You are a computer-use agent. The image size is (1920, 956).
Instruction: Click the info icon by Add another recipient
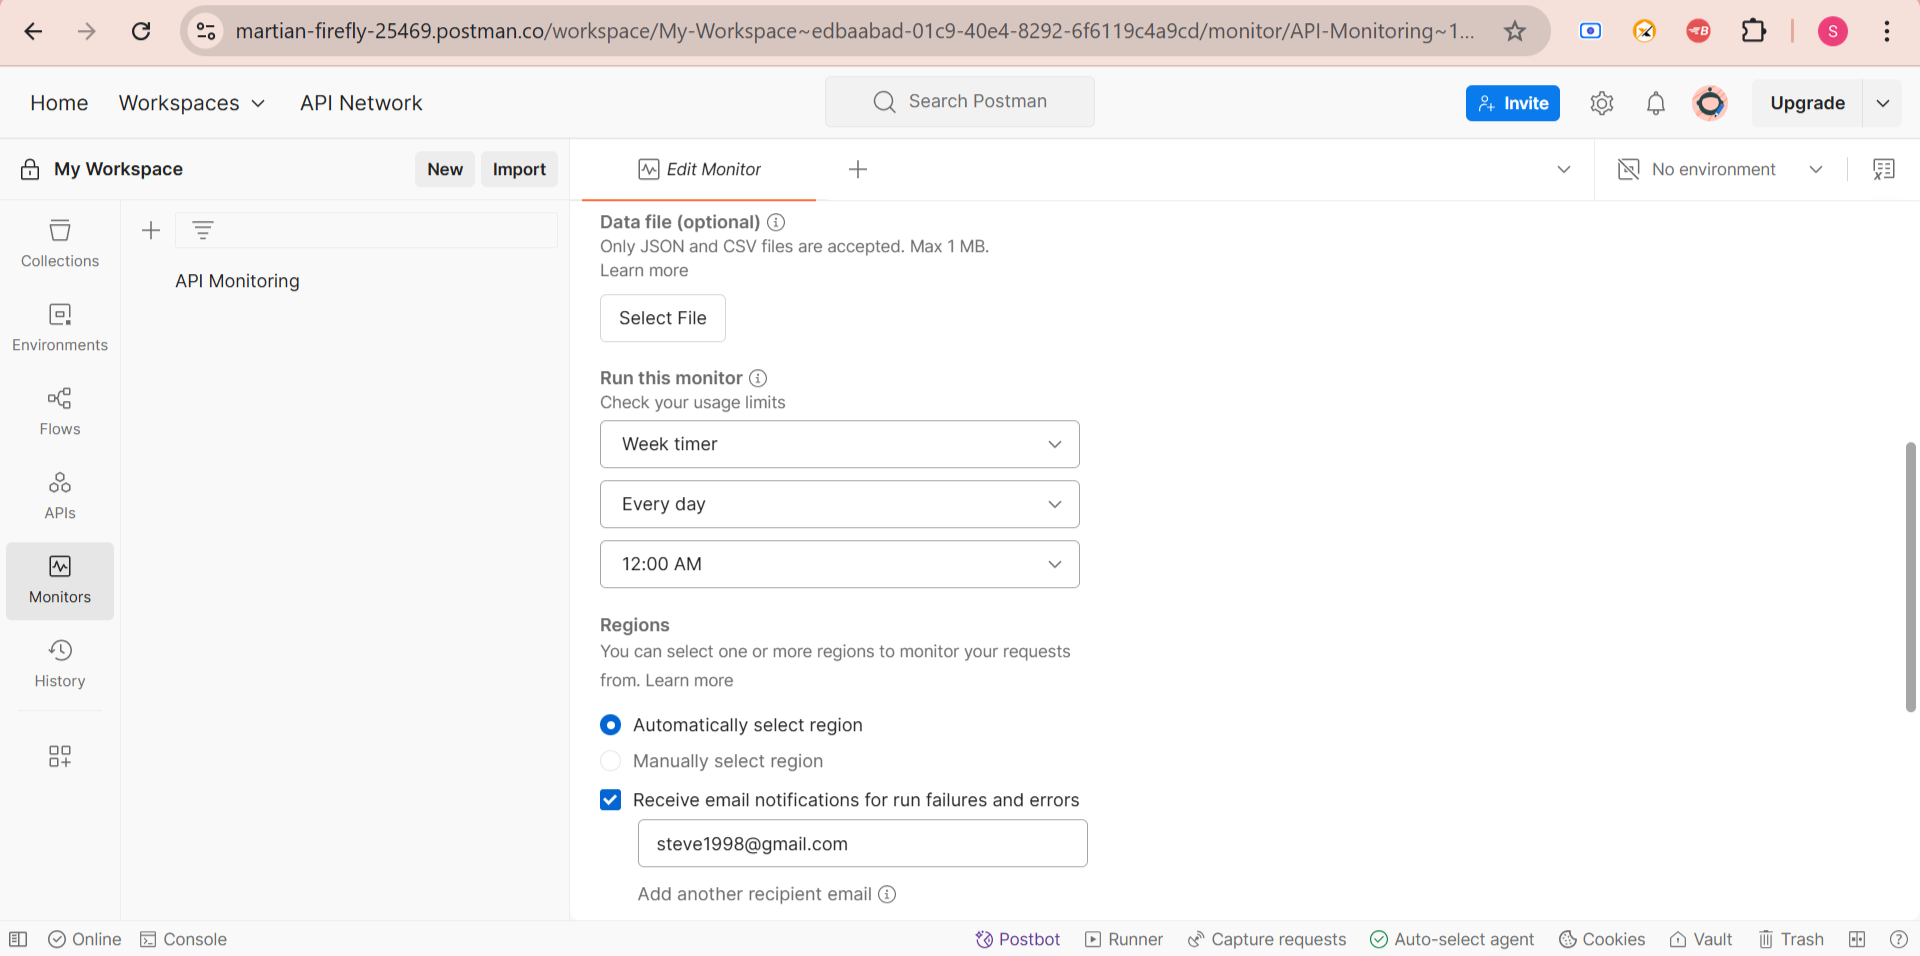point(887,894)
